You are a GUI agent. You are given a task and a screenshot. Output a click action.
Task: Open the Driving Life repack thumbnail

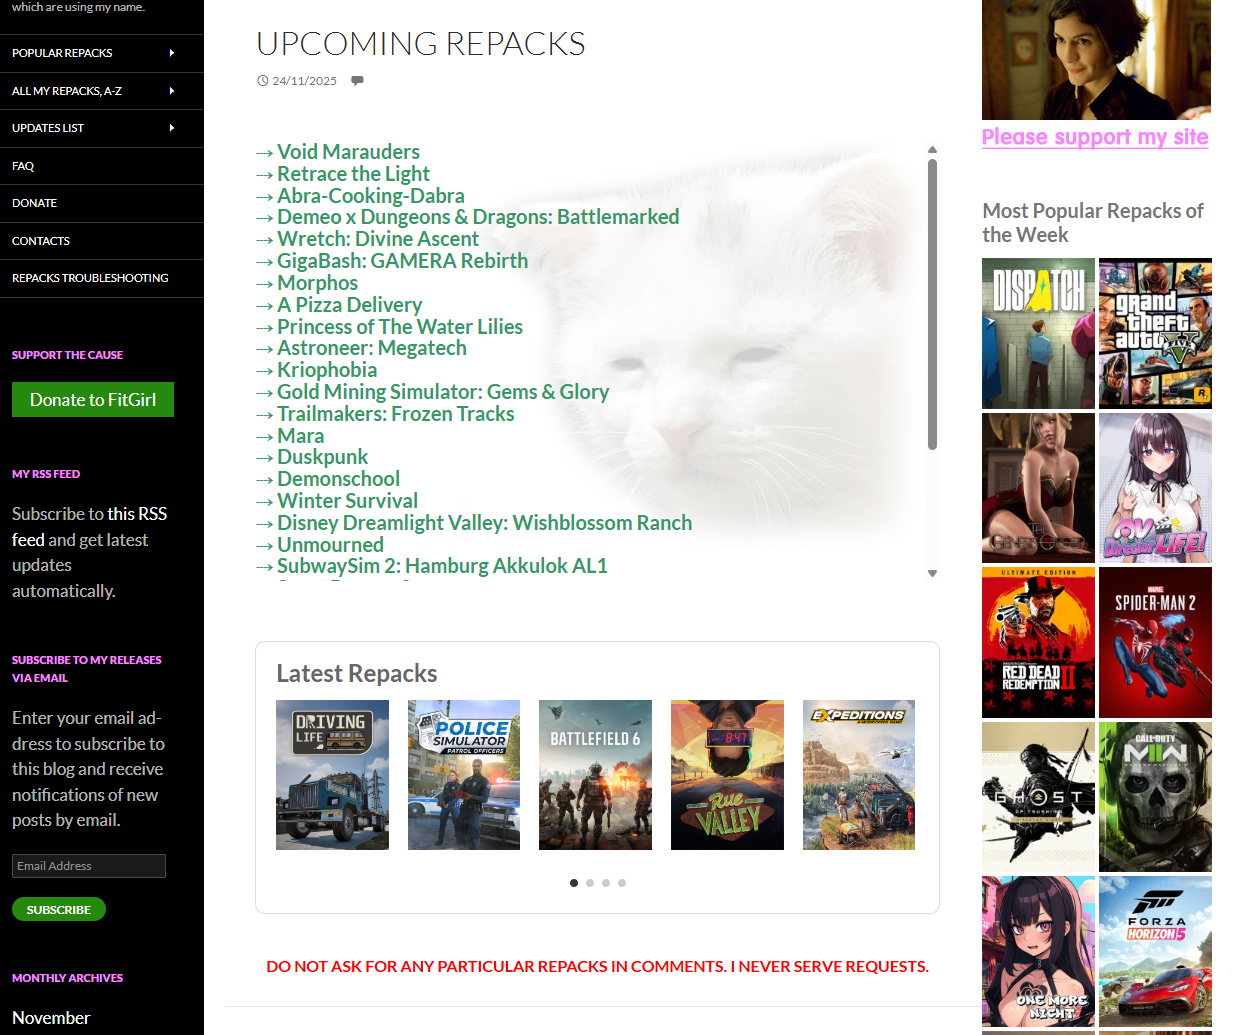332,775
